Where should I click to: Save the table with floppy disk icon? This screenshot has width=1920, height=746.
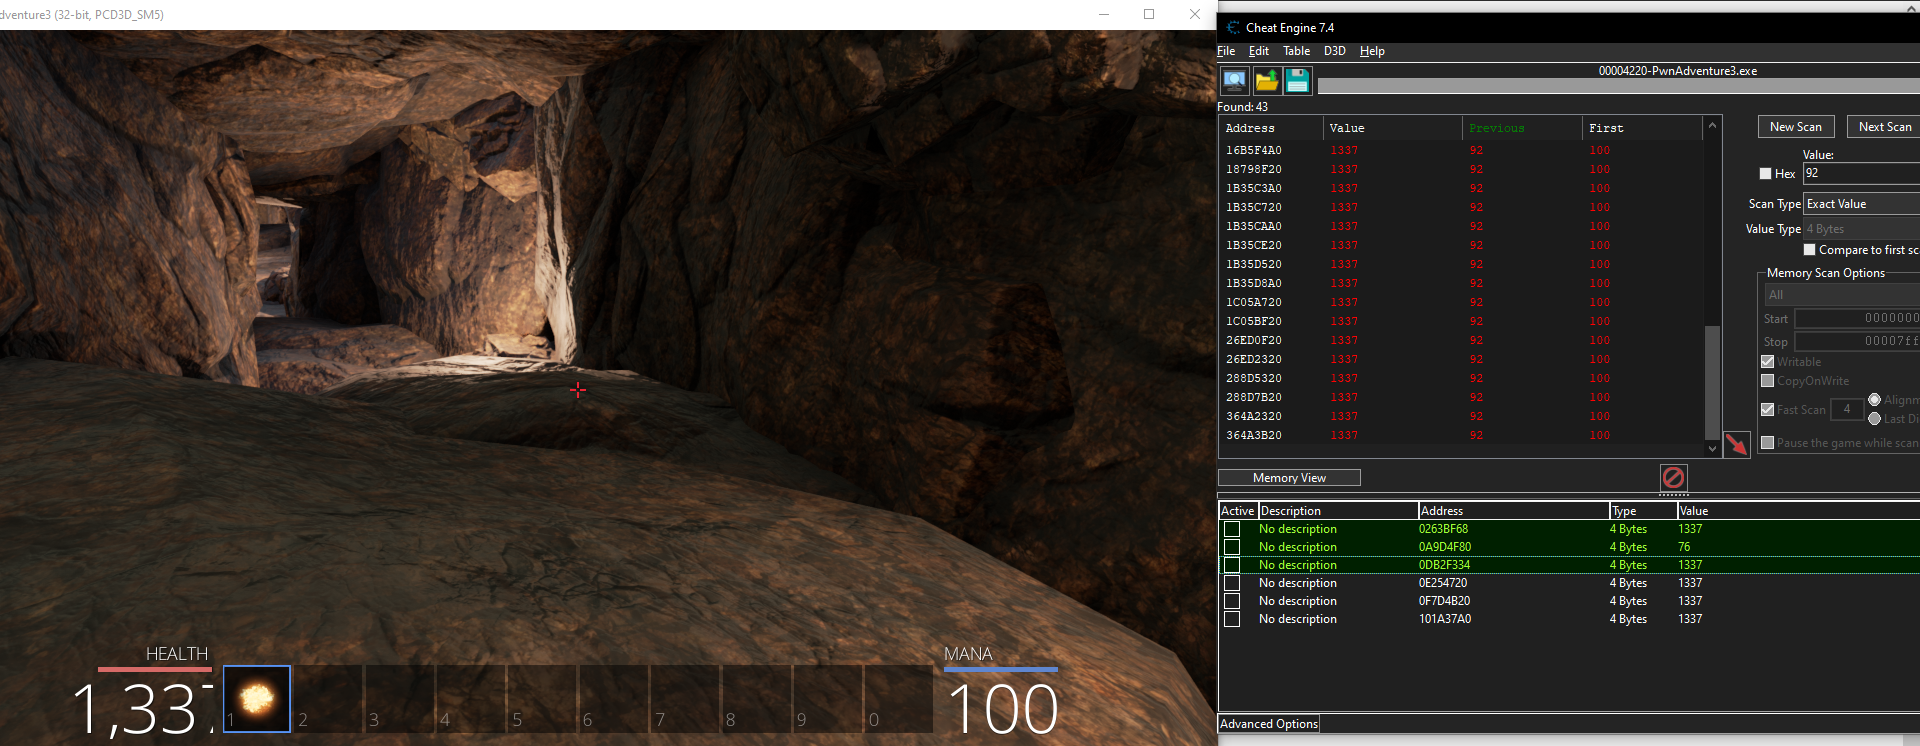pos(1298,81)
